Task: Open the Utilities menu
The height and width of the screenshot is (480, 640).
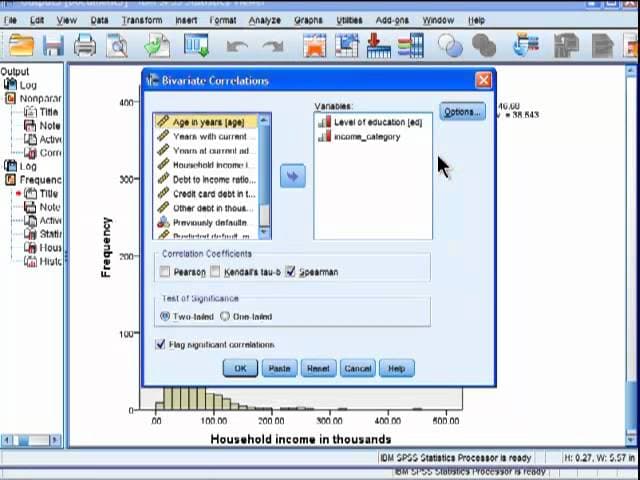Action: (x=349, y=20)
